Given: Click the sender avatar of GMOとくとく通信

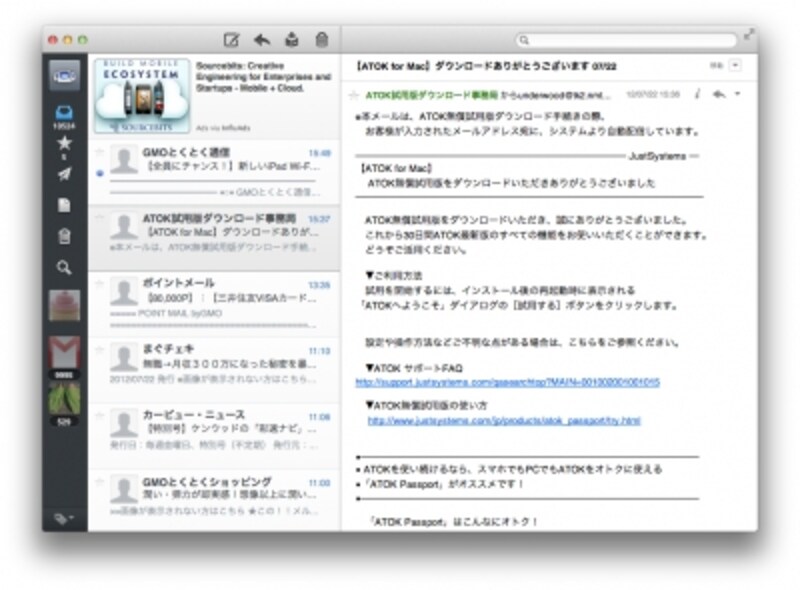Looking at the screenshot, I should tap(124, 159).
